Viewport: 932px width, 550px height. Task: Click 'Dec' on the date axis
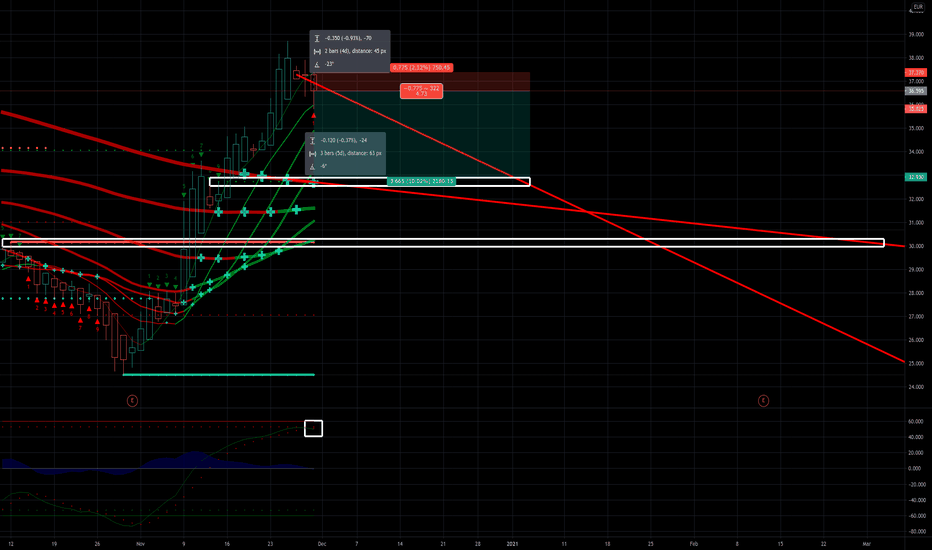(322, 543)
